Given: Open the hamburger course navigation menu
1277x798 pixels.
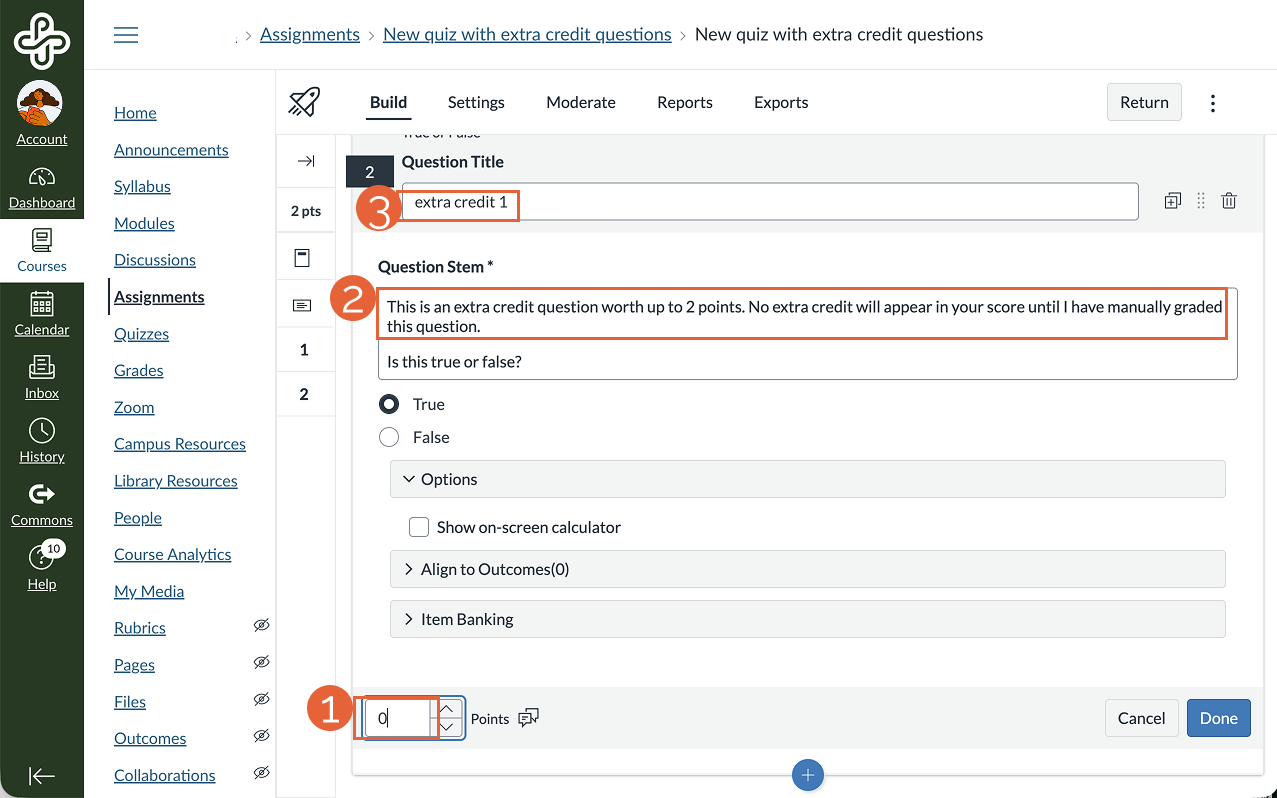Looking at the screenshot, I should [126, 35].
